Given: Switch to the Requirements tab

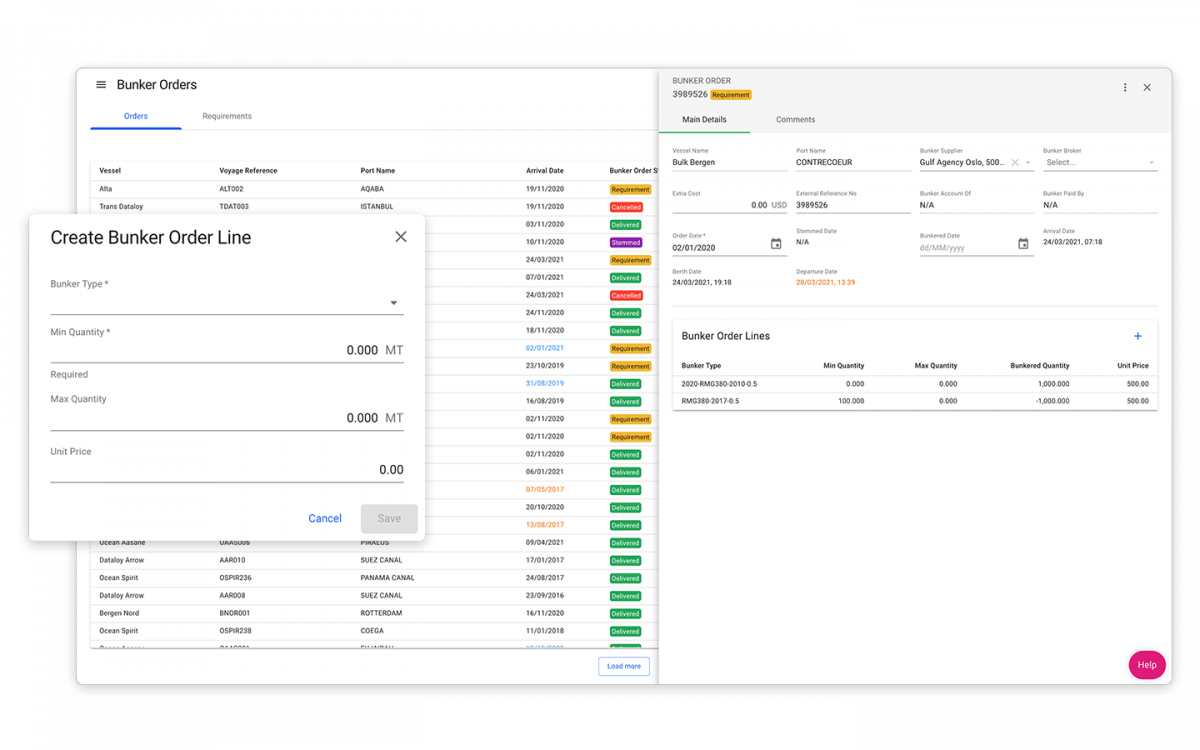Looking at the screenshot, I should (x=227, y=116).
